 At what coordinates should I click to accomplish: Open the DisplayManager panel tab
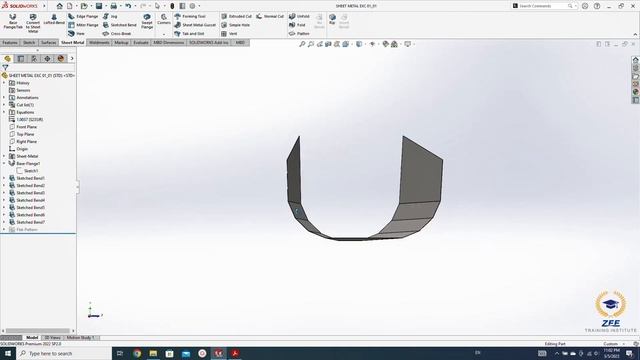[61, 58]
